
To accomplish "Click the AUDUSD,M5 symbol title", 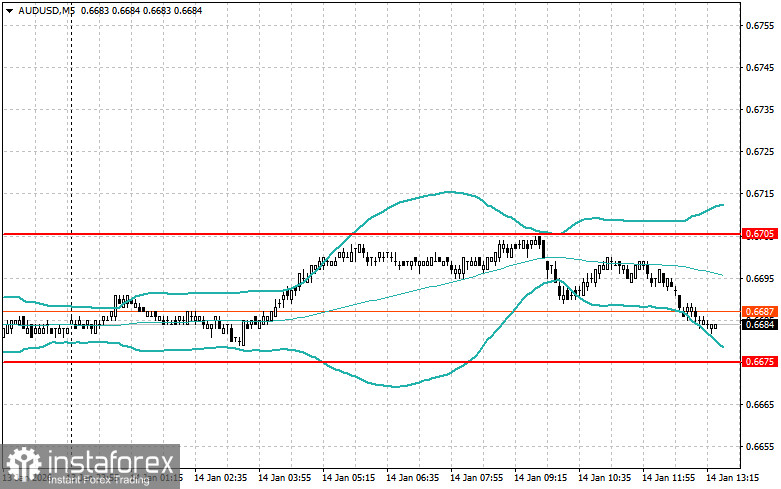I will [46, 10].
